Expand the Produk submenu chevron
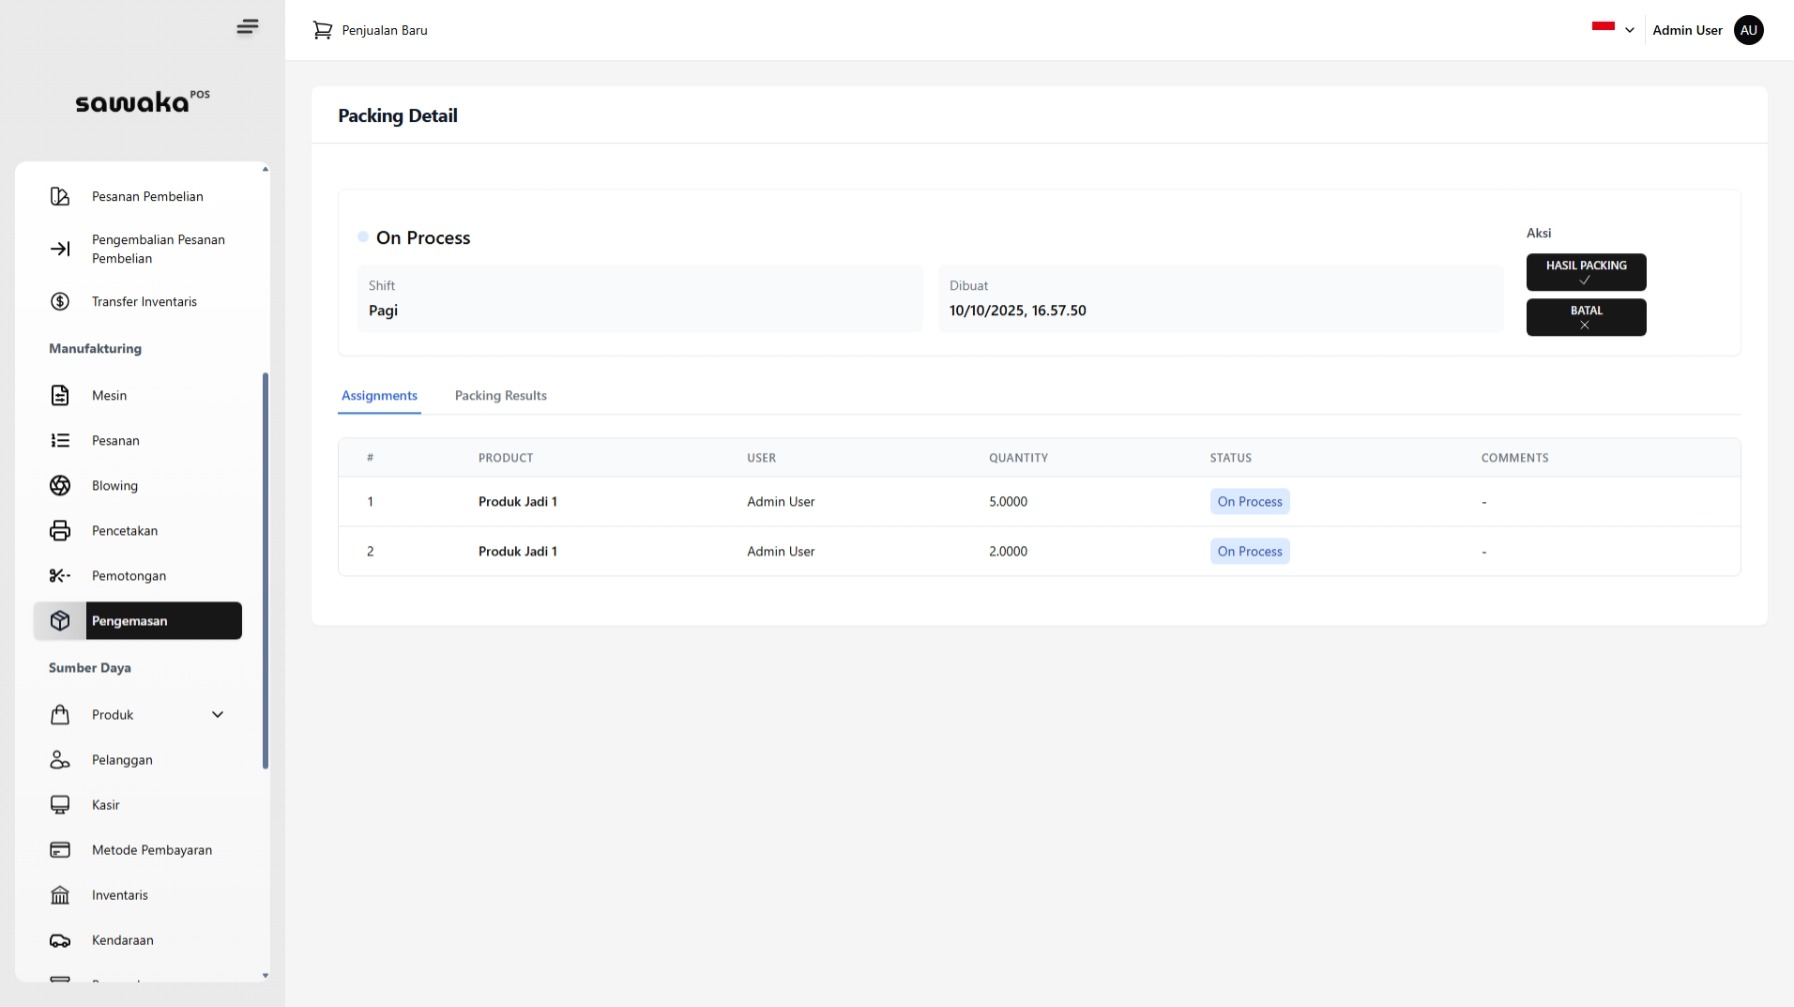The width and height of the screenshot is (1794, 1007). click(217, 715)
